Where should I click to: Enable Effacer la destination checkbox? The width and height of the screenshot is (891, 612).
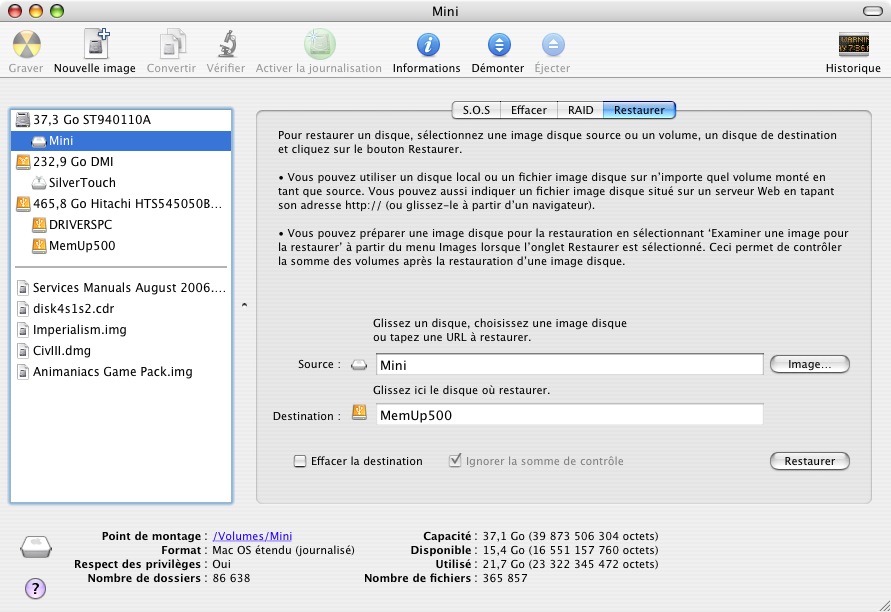[x=300, y=461]
